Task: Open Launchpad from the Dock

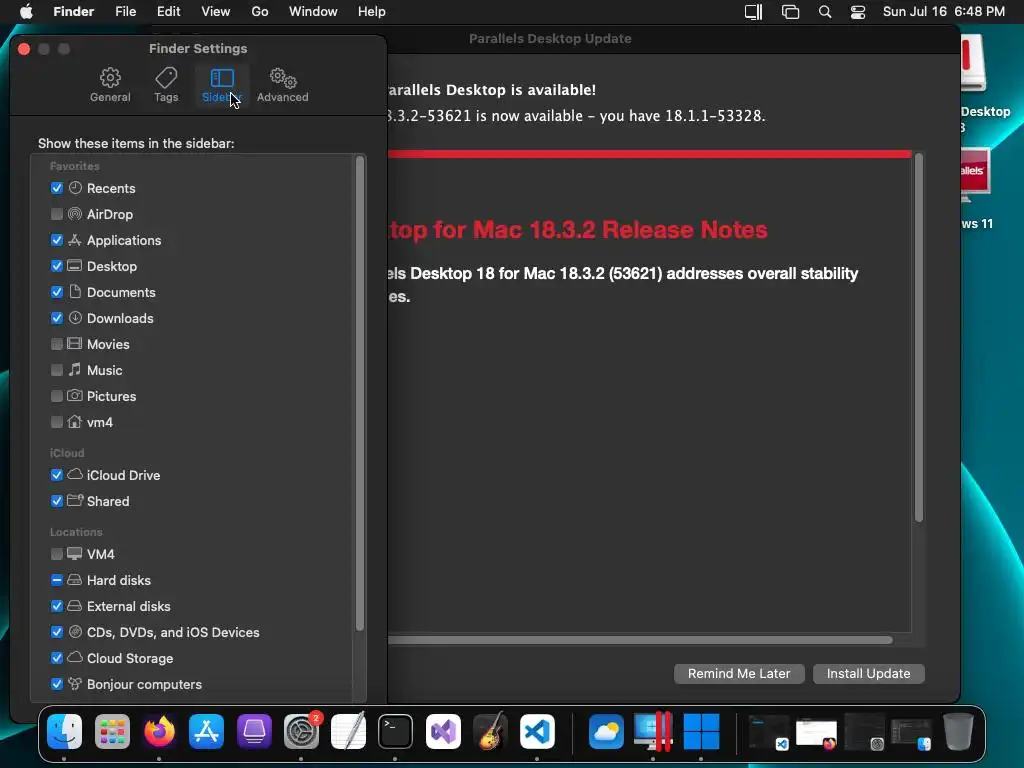Action: click(x=112, y=731)
